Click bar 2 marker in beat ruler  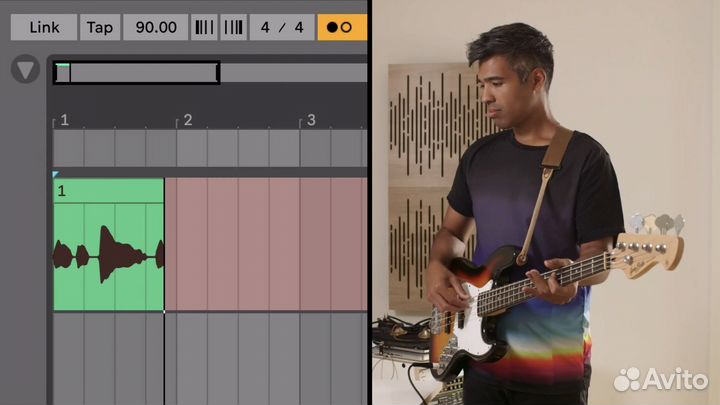click(187, 120)
